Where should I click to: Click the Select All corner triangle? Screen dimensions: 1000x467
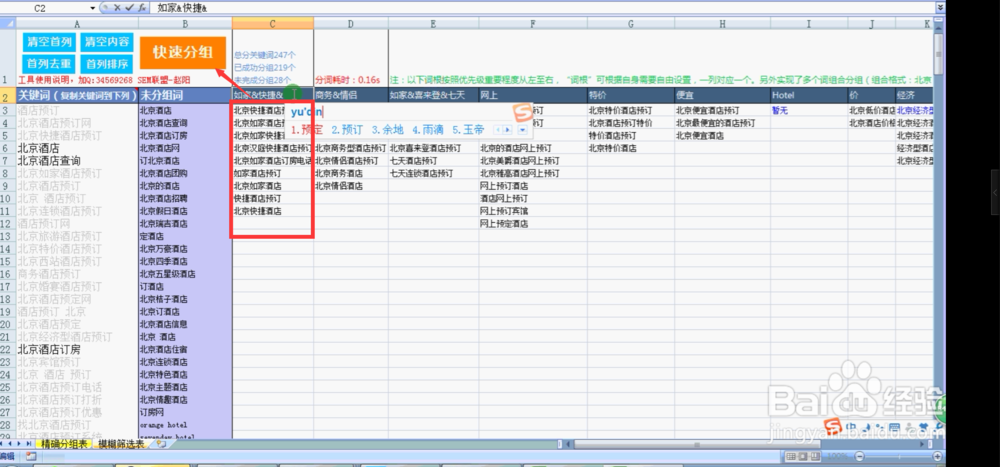[8, 24]
